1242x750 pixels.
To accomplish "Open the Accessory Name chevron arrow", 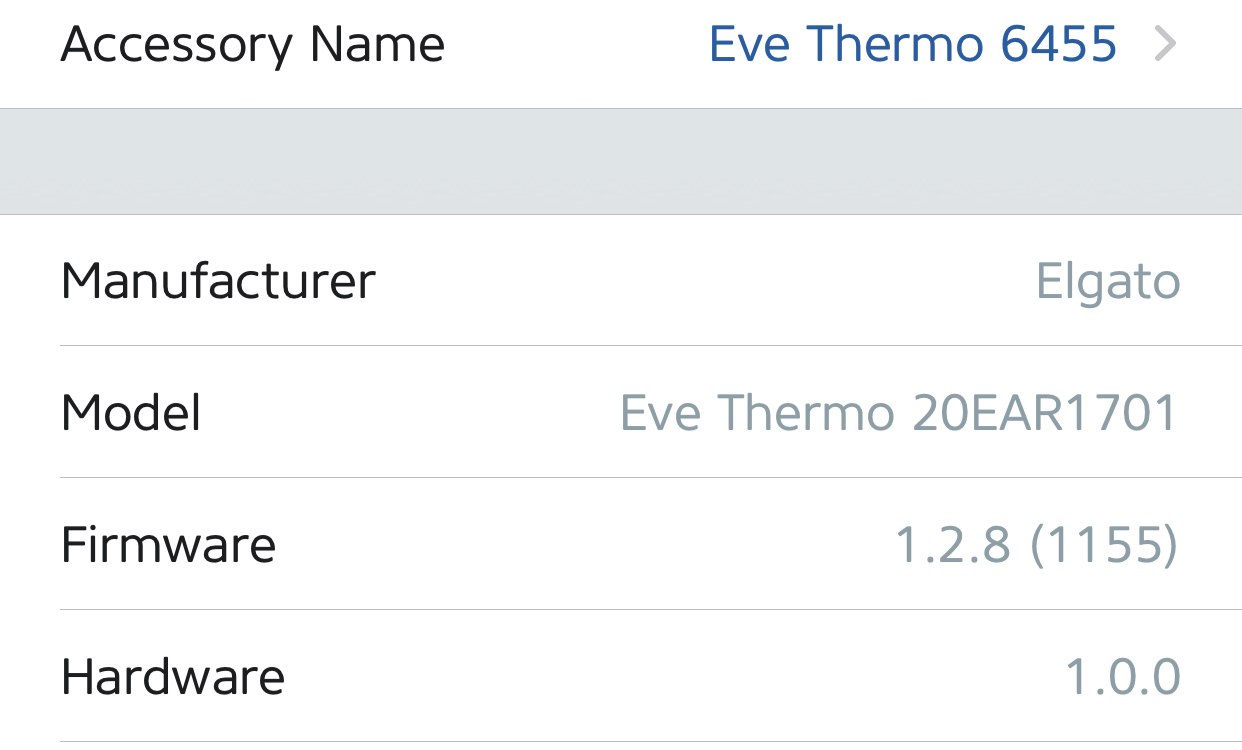I will [x=1165, y=45].
